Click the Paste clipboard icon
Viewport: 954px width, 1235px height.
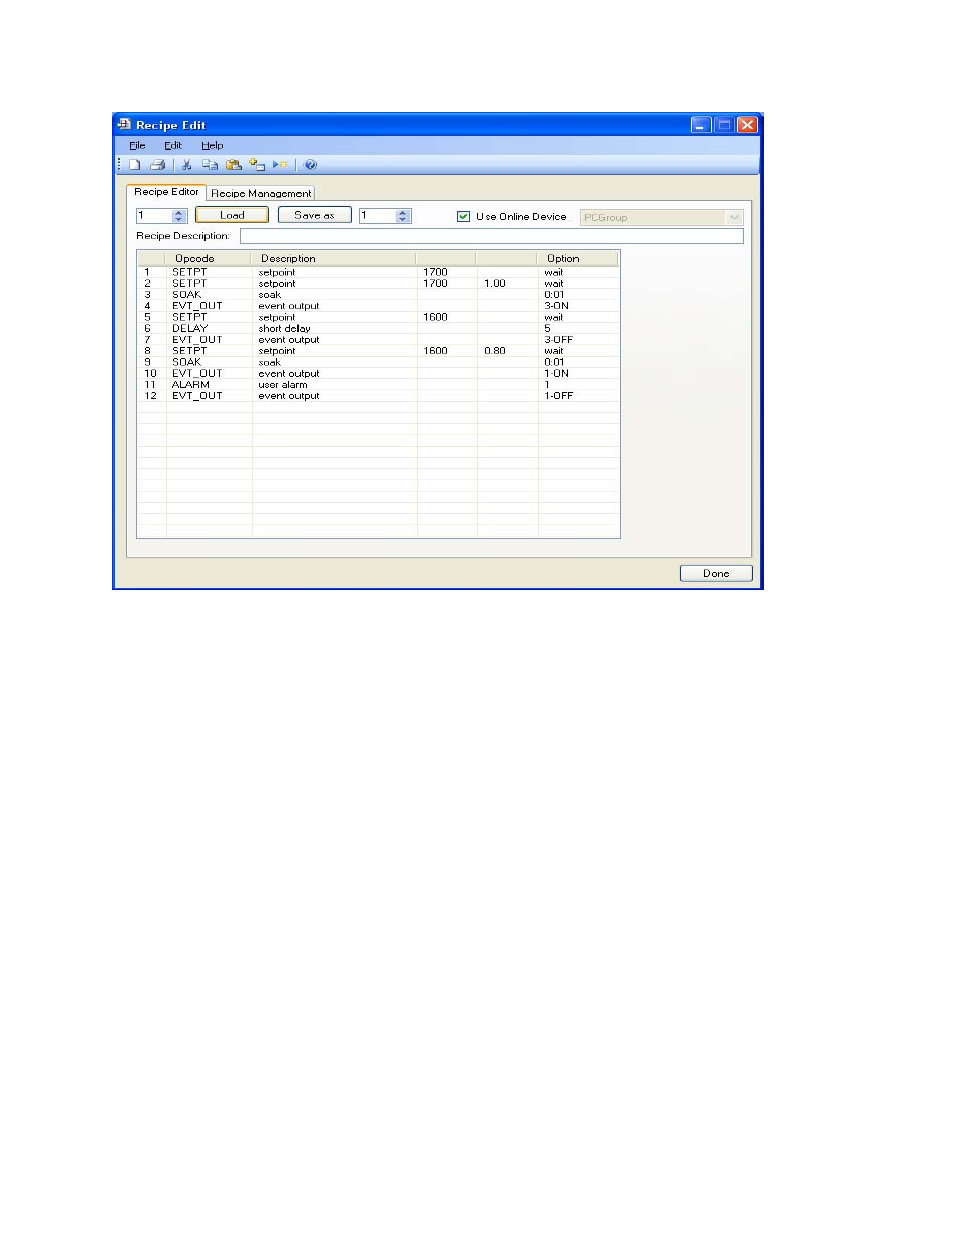click(233, 165)
